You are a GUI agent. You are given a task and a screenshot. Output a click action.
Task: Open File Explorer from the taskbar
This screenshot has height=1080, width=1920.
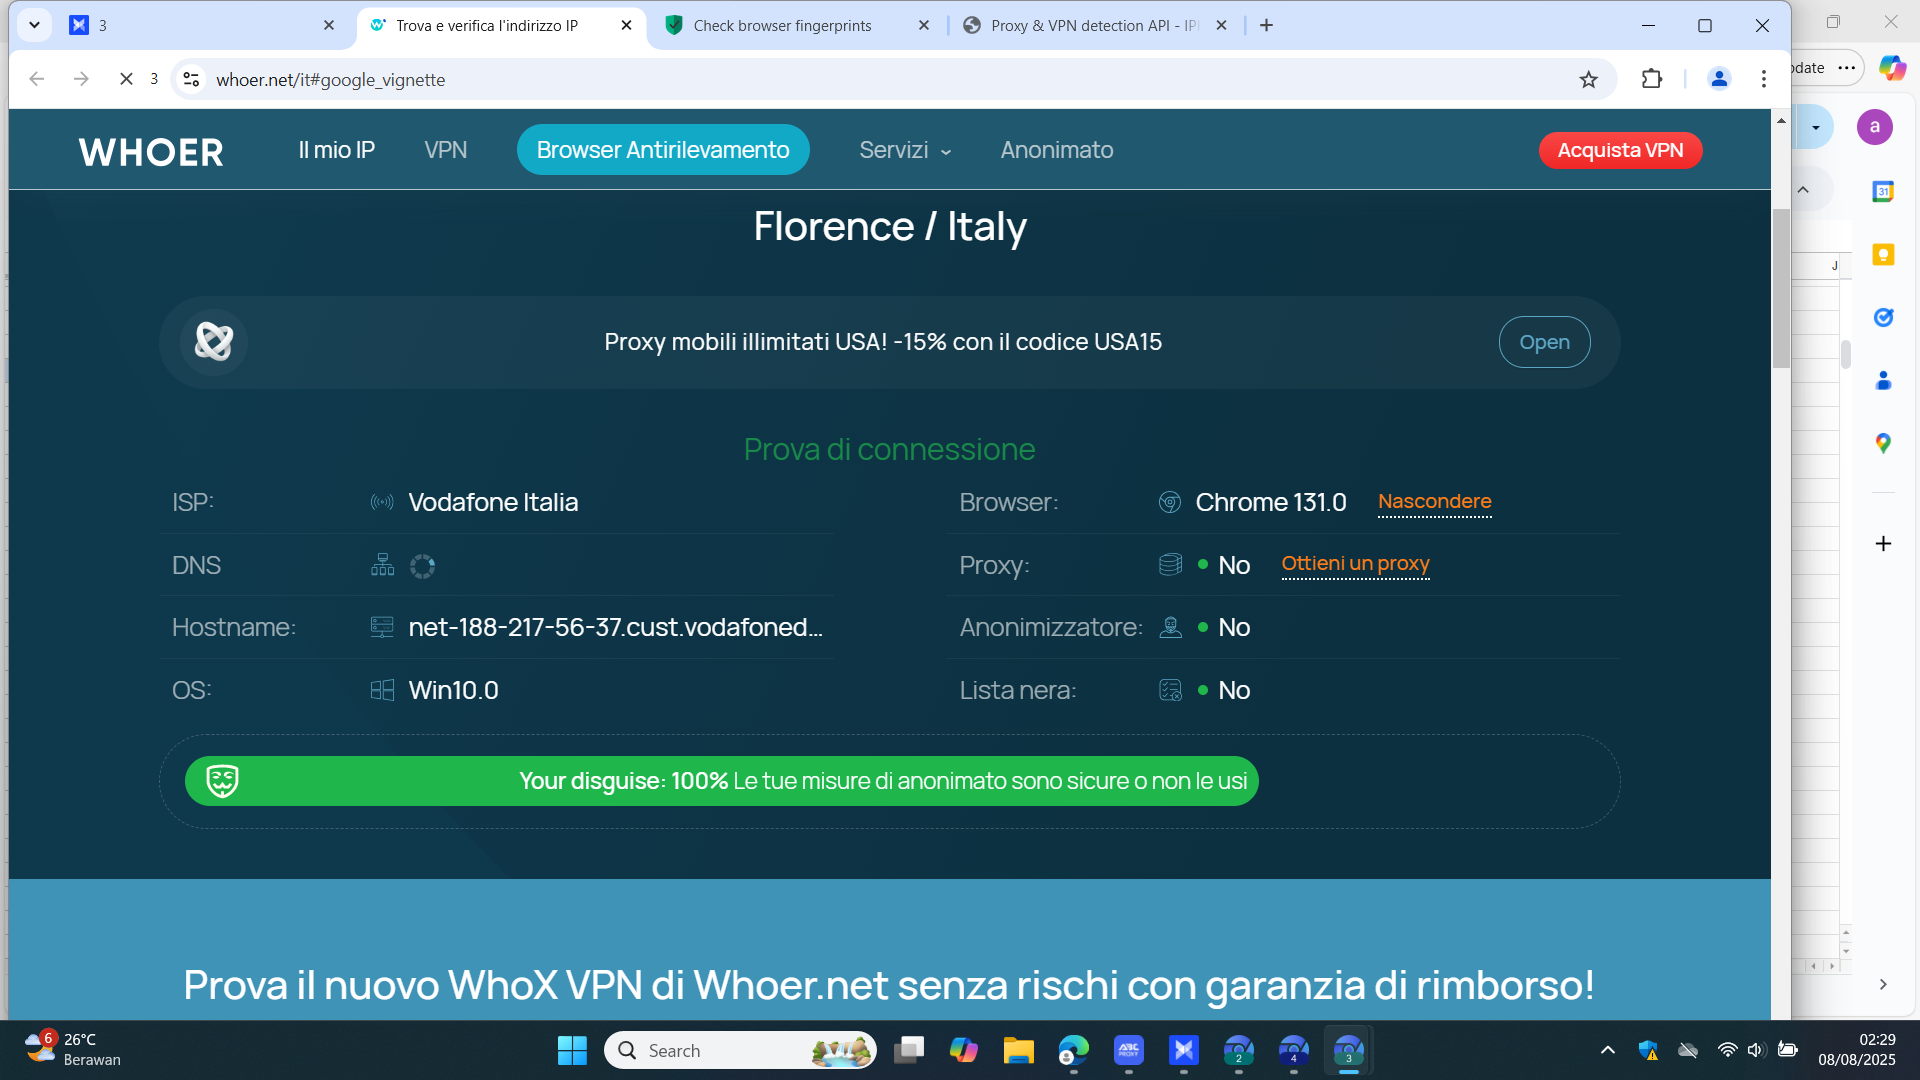pyautogui.click(x=1018, y=1050)
